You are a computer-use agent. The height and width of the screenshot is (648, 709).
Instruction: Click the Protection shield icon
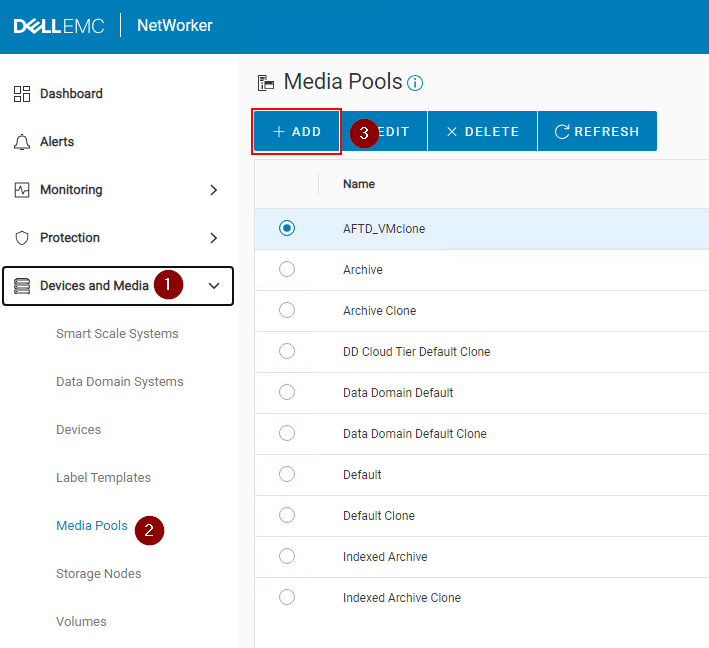coord(22,238)
